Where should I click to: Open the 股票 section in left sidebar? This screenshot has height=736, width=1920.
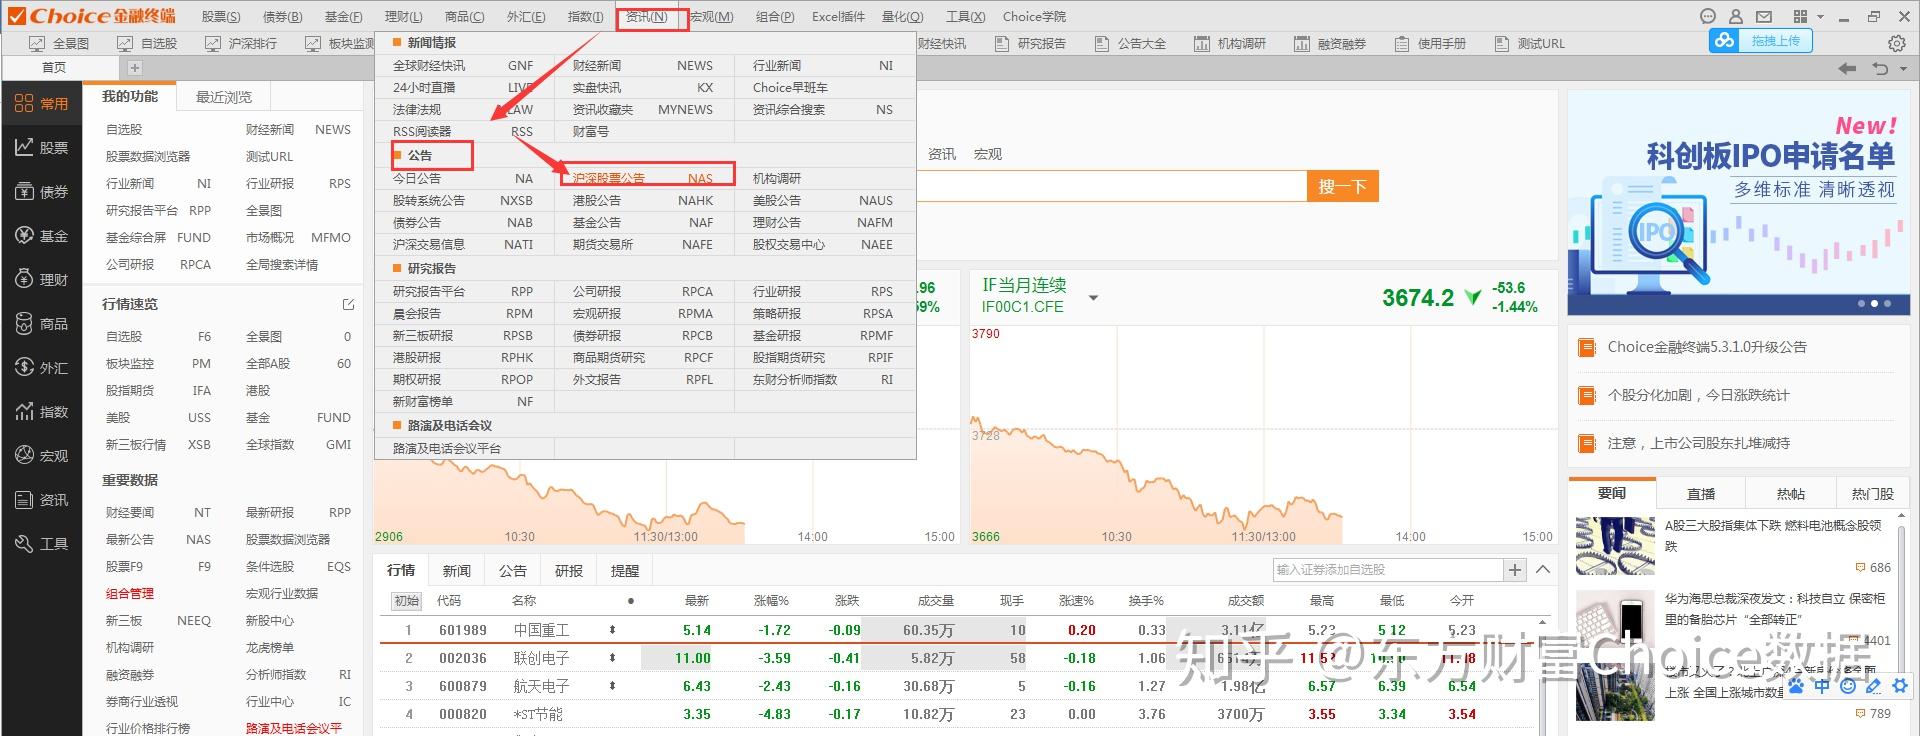pyautogui.click(x=41, y=147)
